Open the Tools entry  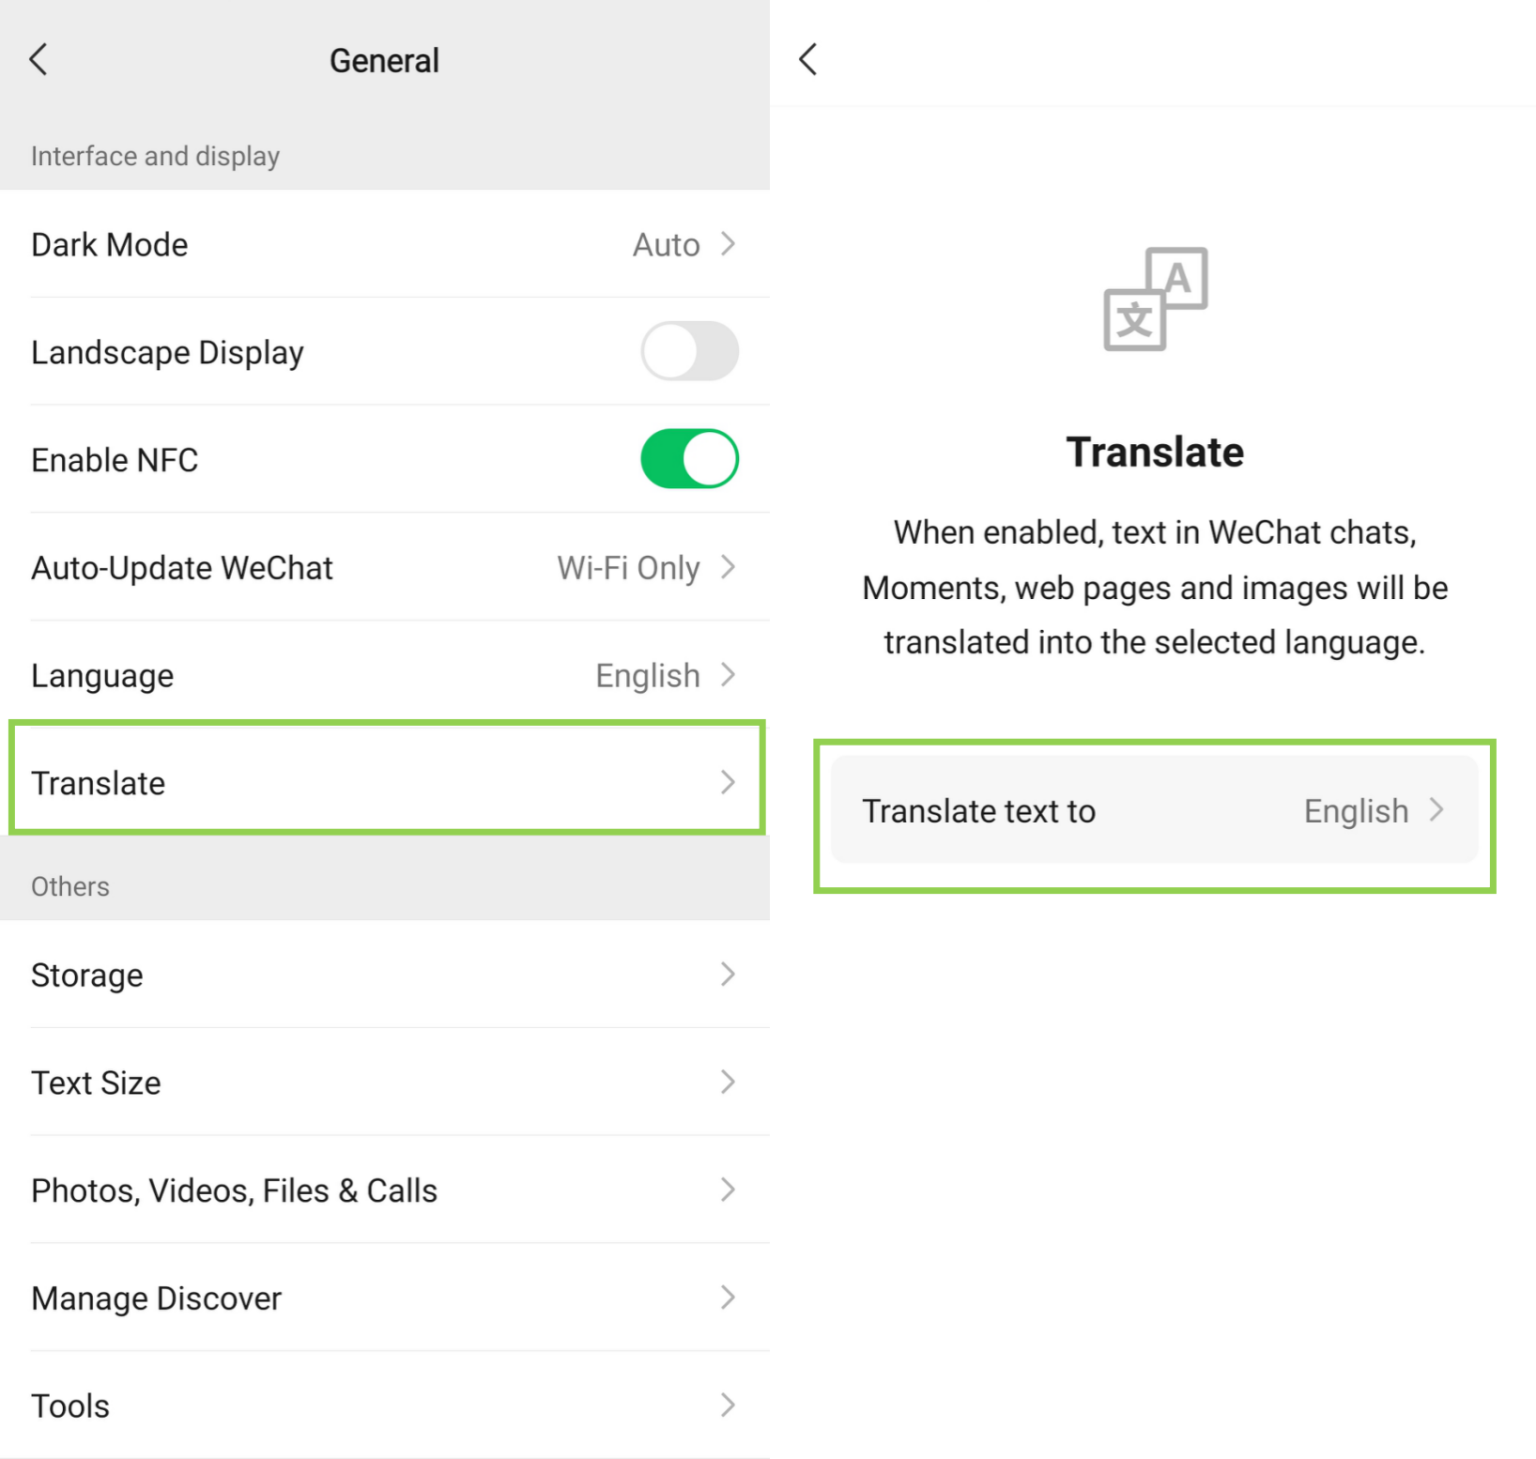point(384,1406)
